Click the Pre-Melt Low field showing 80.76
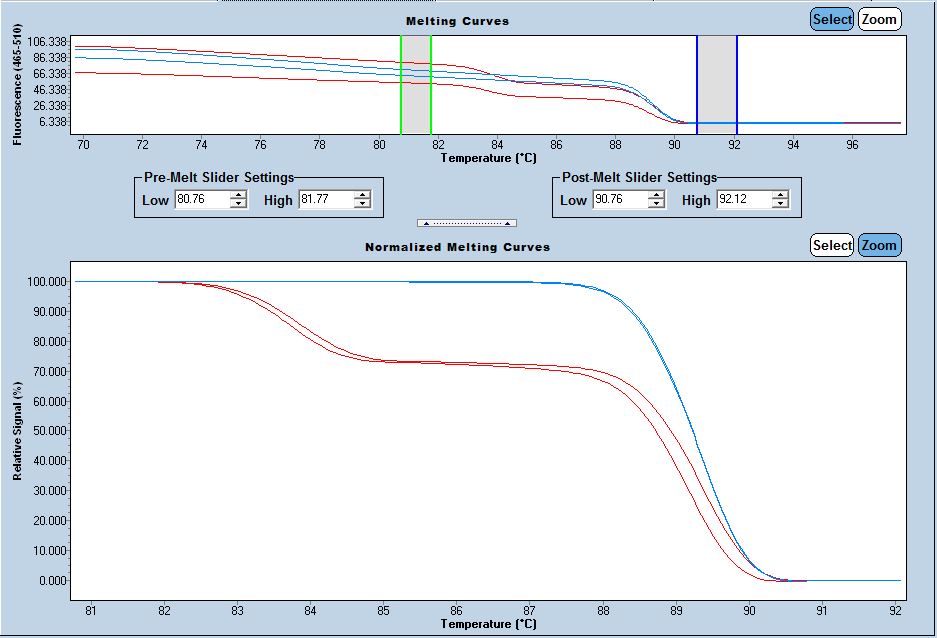 tap(201, 200)
